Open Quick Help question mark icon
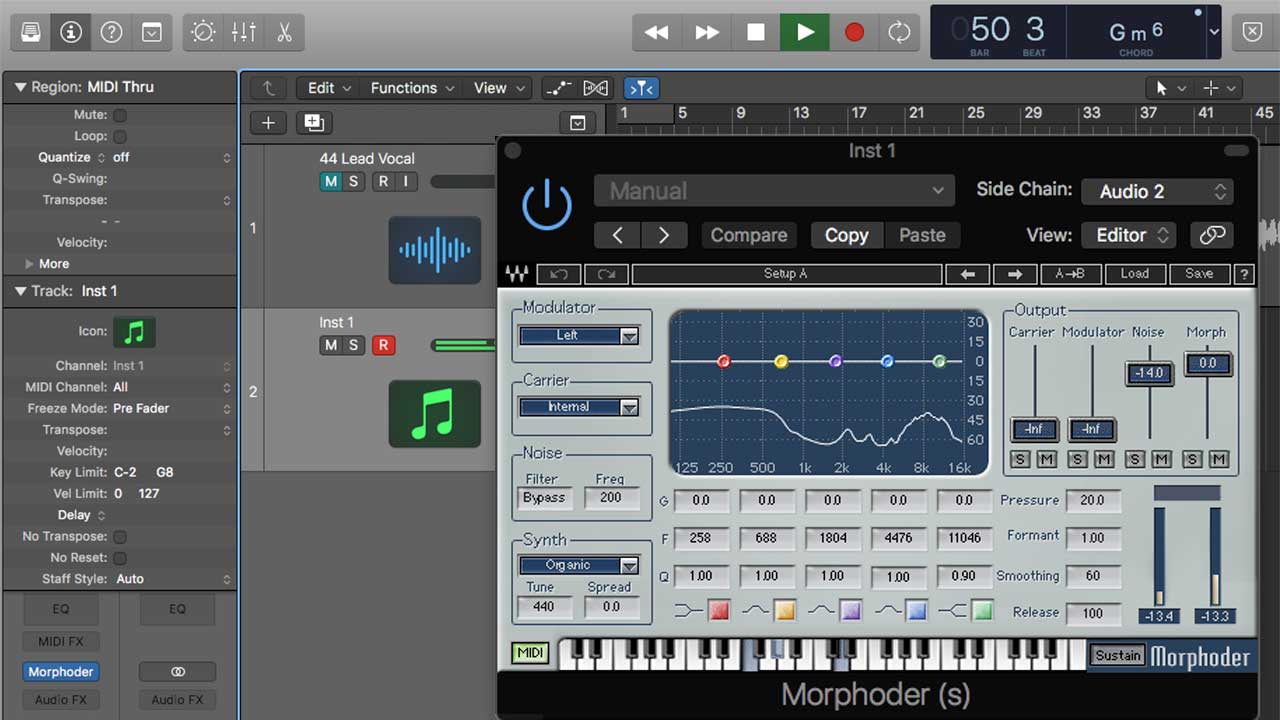 tap(110, 31)
